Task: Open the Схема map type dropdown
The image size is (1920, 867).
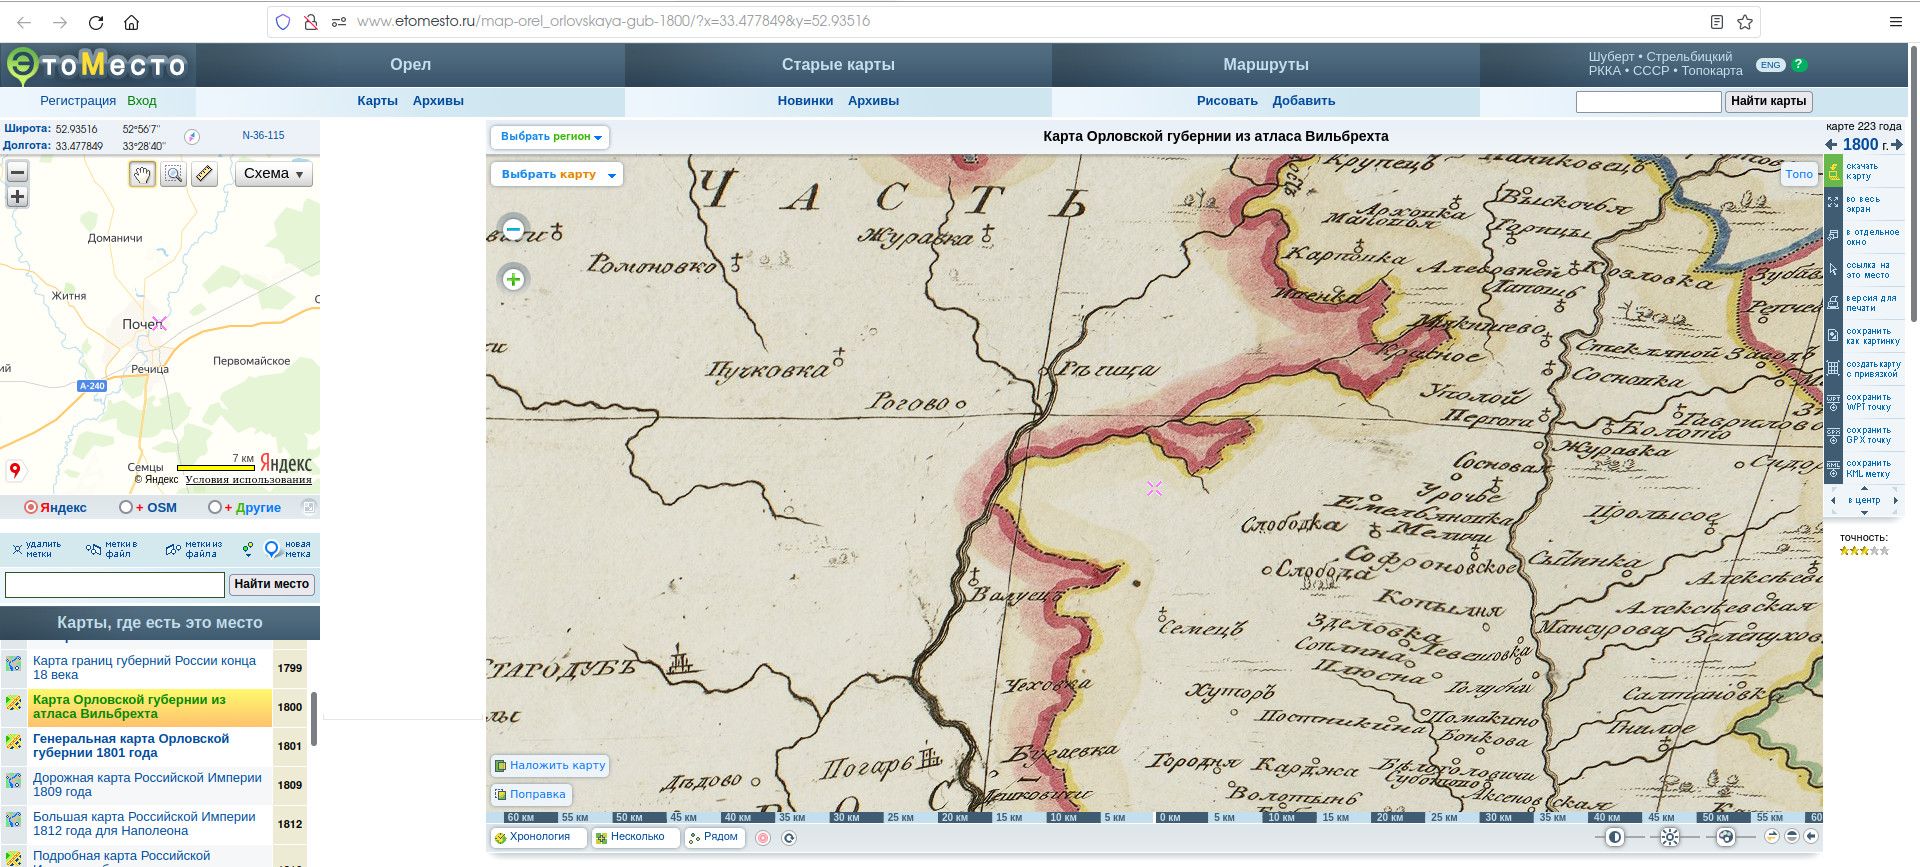Action: (x=274, y=174)
